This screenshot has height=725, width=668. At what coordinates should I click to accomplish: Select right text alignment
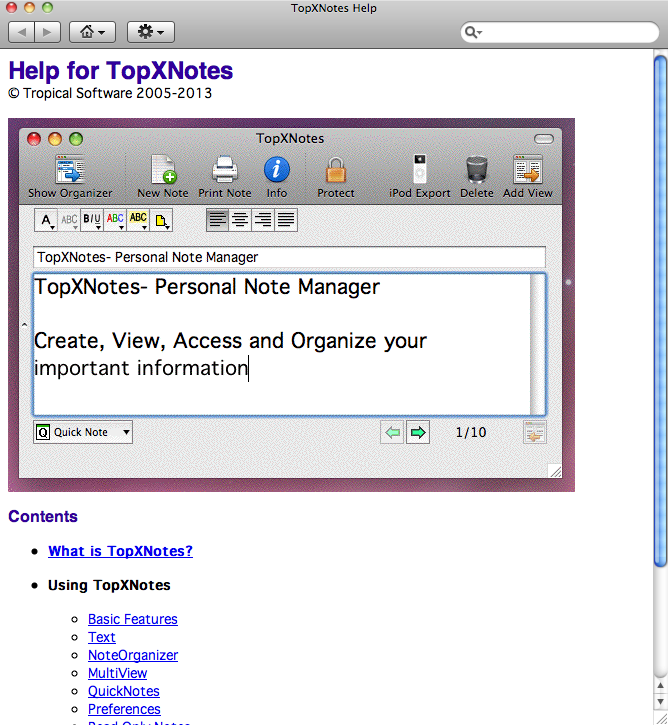click(x=263, y=220)
